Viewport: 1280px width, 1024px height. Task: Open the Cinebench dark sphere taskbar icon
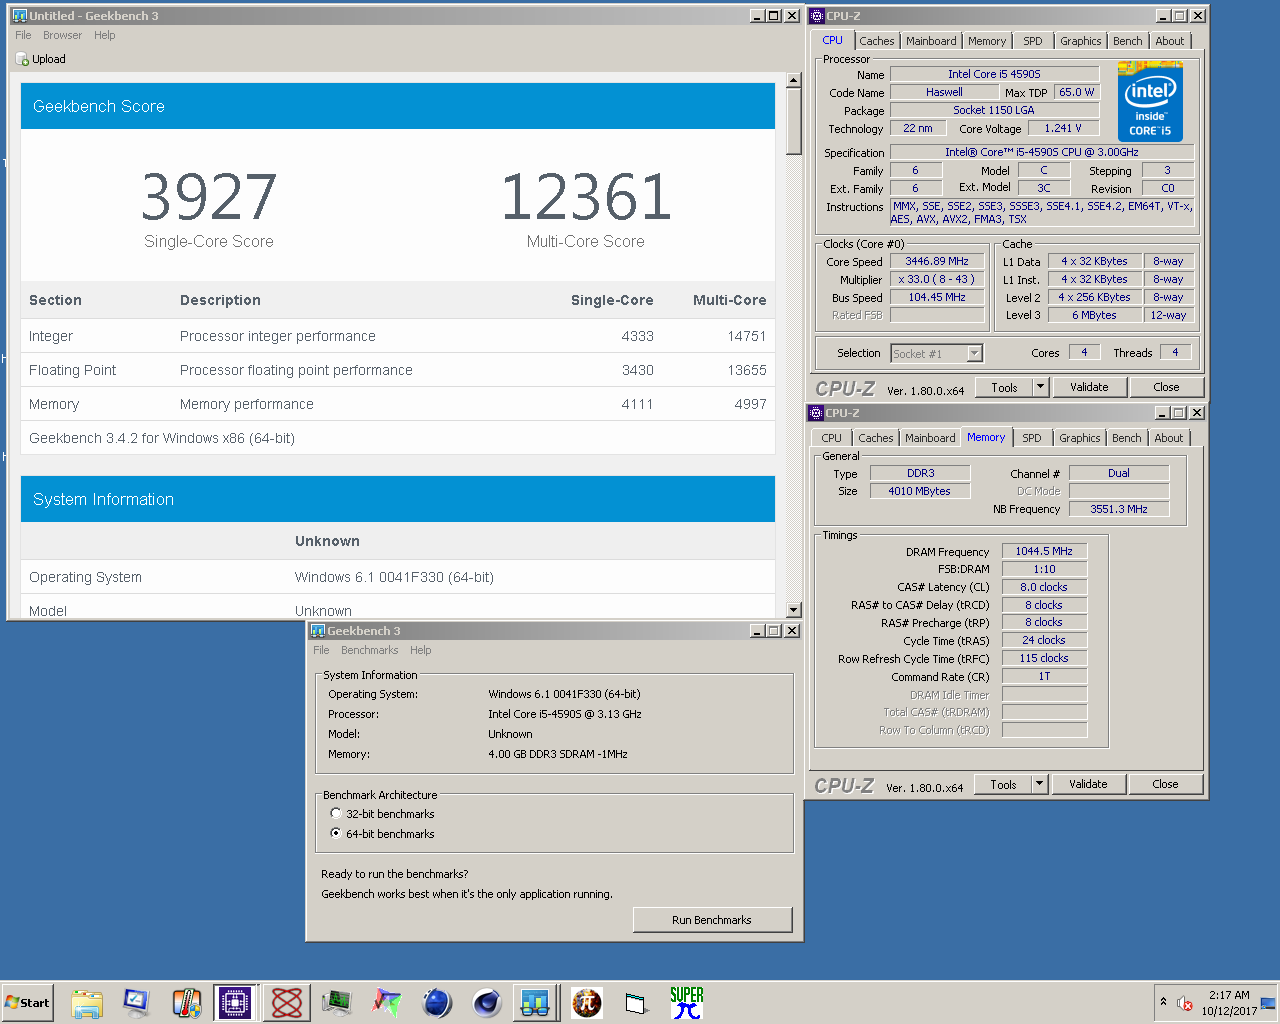pos(486,1003)
